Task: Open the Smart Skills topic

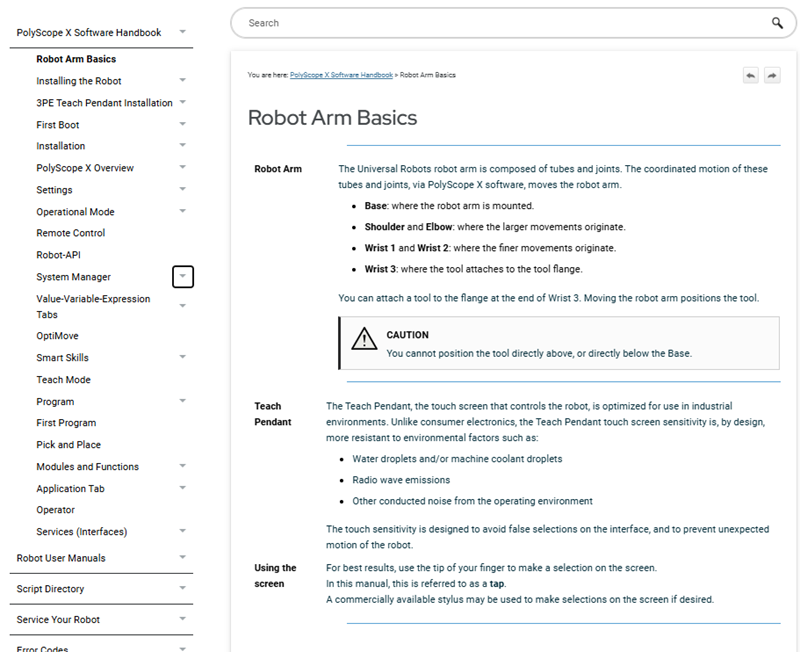Action: pyautogui.click(x=62, y=358)
